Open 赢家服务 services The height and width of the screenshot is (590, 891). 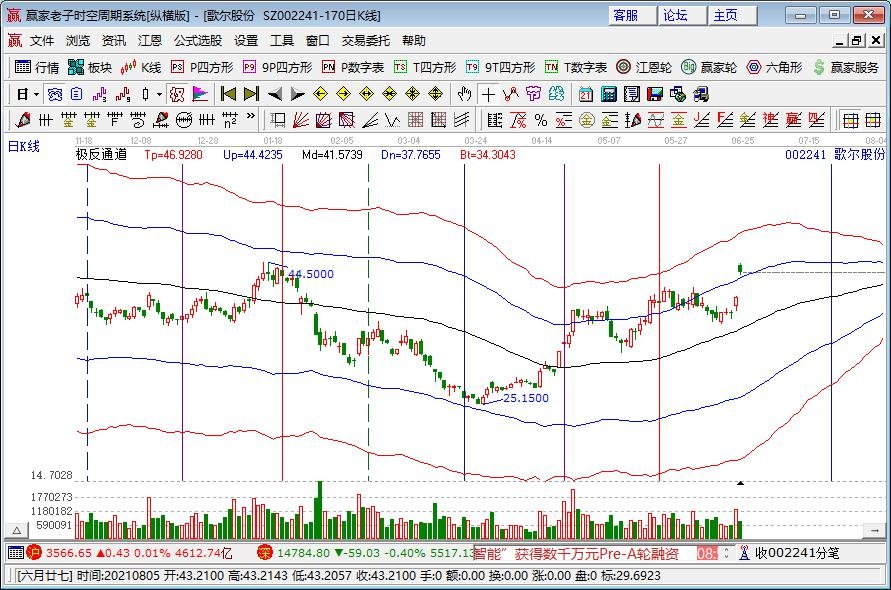[x=846, y=68]
